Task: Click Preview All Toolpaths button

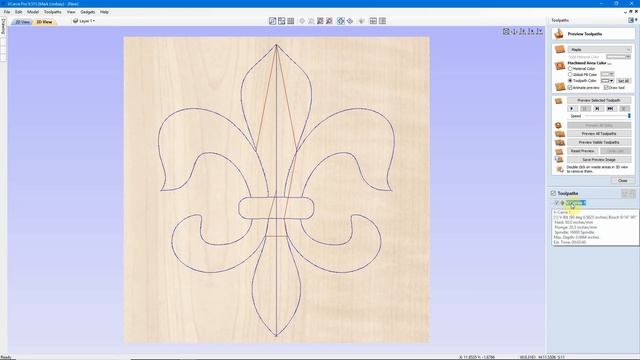Action: click(599, 133)
